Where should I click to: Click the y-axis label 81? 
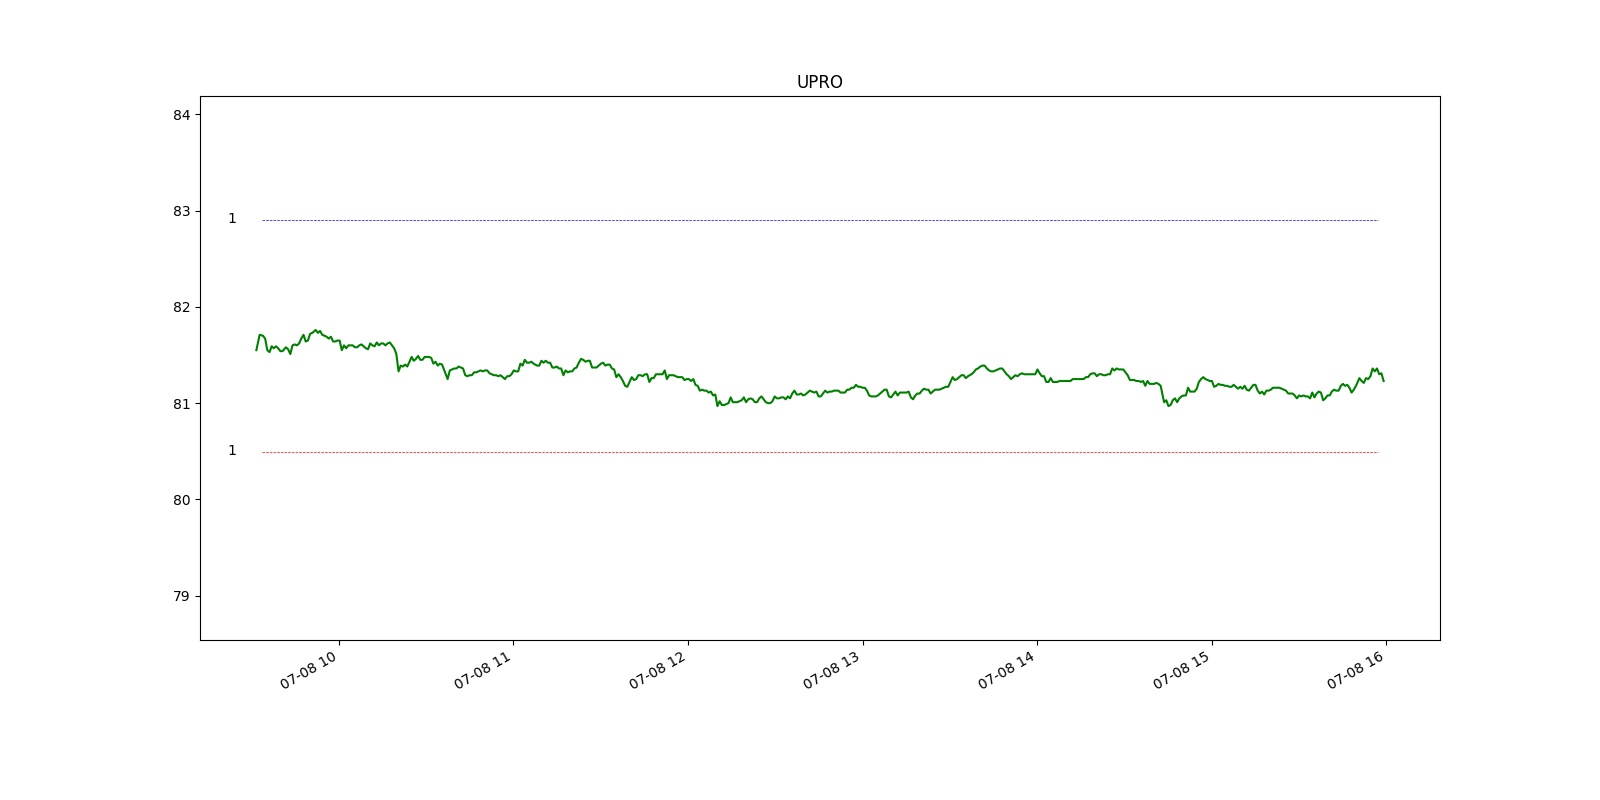[181, 404]
